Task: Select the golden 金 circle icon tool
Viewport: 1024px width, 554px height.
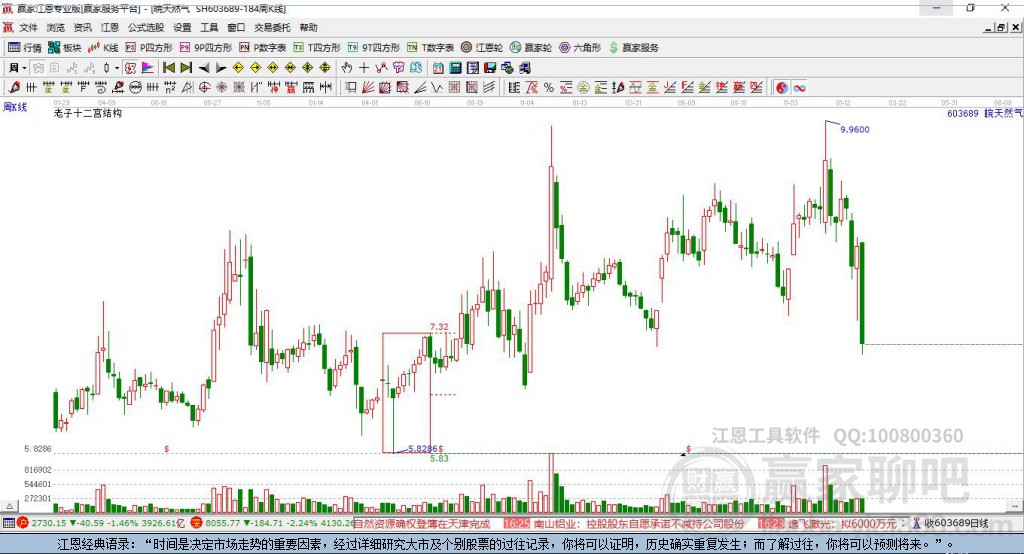Action: (583, 88)
